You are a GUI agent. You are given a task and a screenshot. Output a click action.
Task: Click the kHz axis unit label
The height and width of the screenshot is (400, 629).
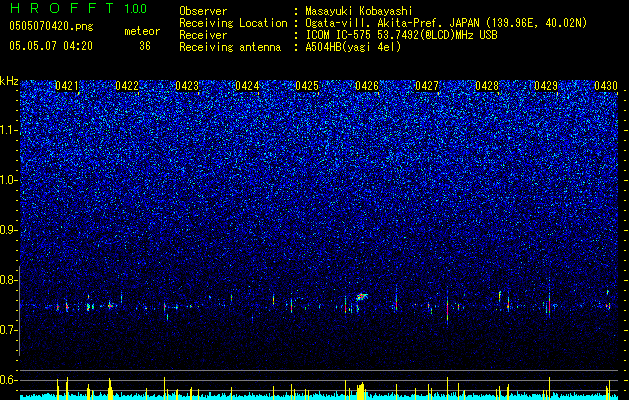coord(9,81)
